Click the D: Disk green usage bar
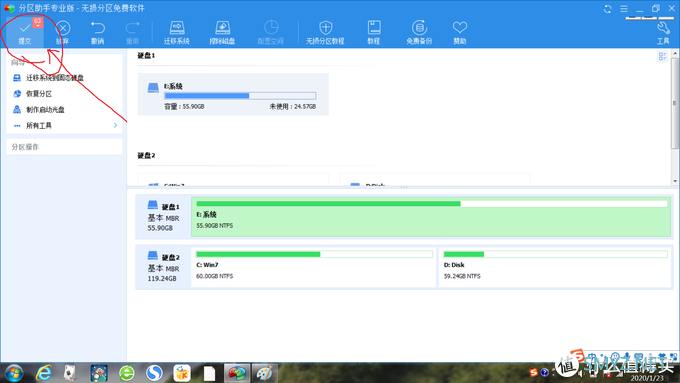680x383 pixels. click(x=556, y=254)
